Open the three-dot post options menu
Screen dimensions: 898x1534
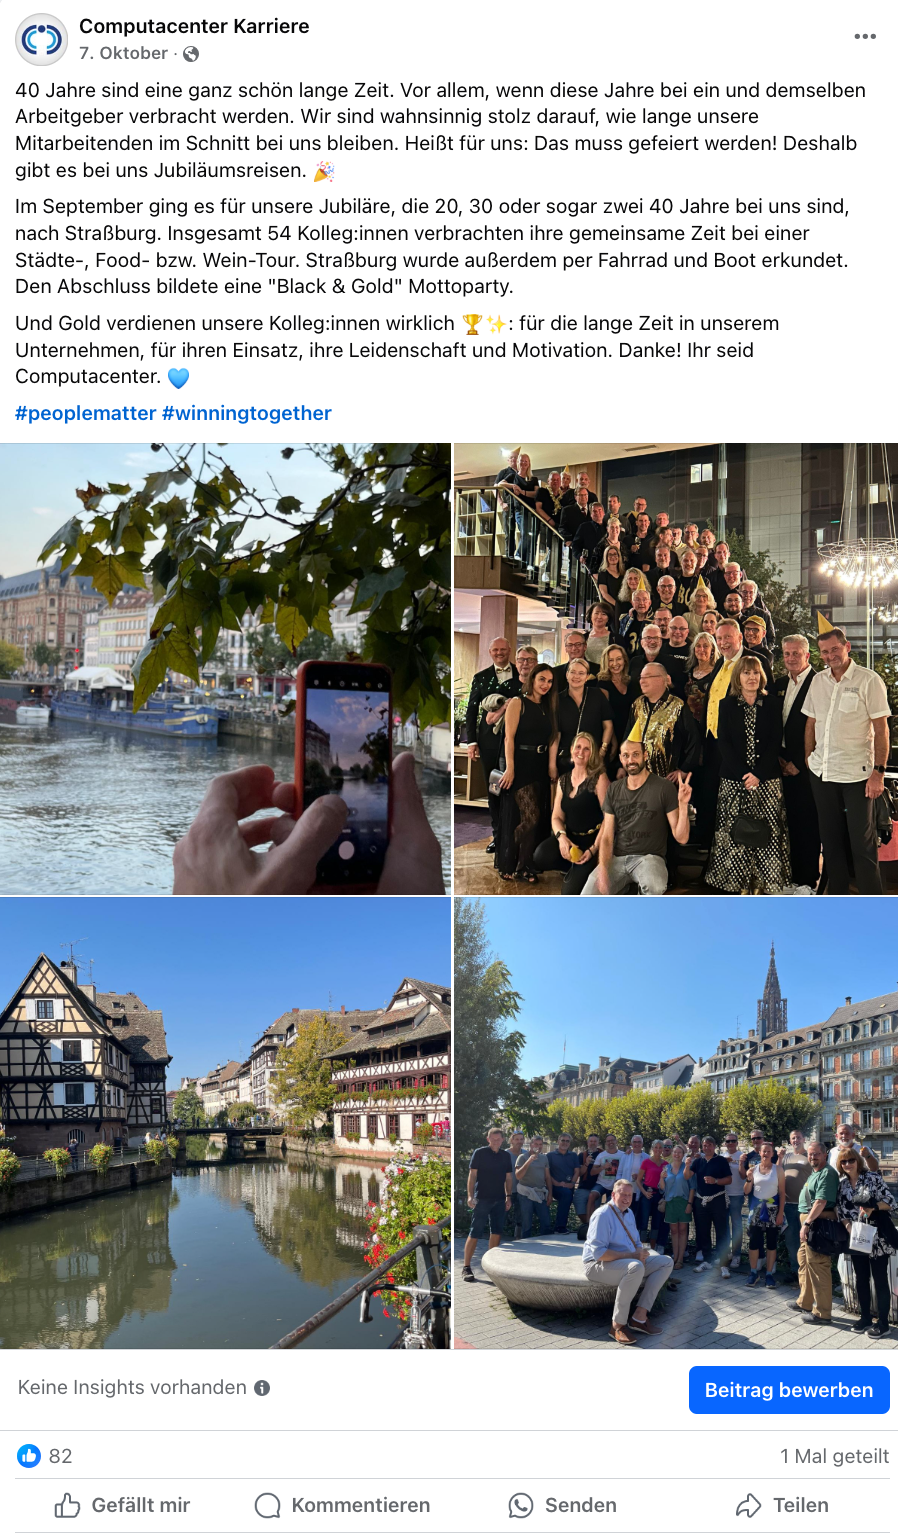865,36
